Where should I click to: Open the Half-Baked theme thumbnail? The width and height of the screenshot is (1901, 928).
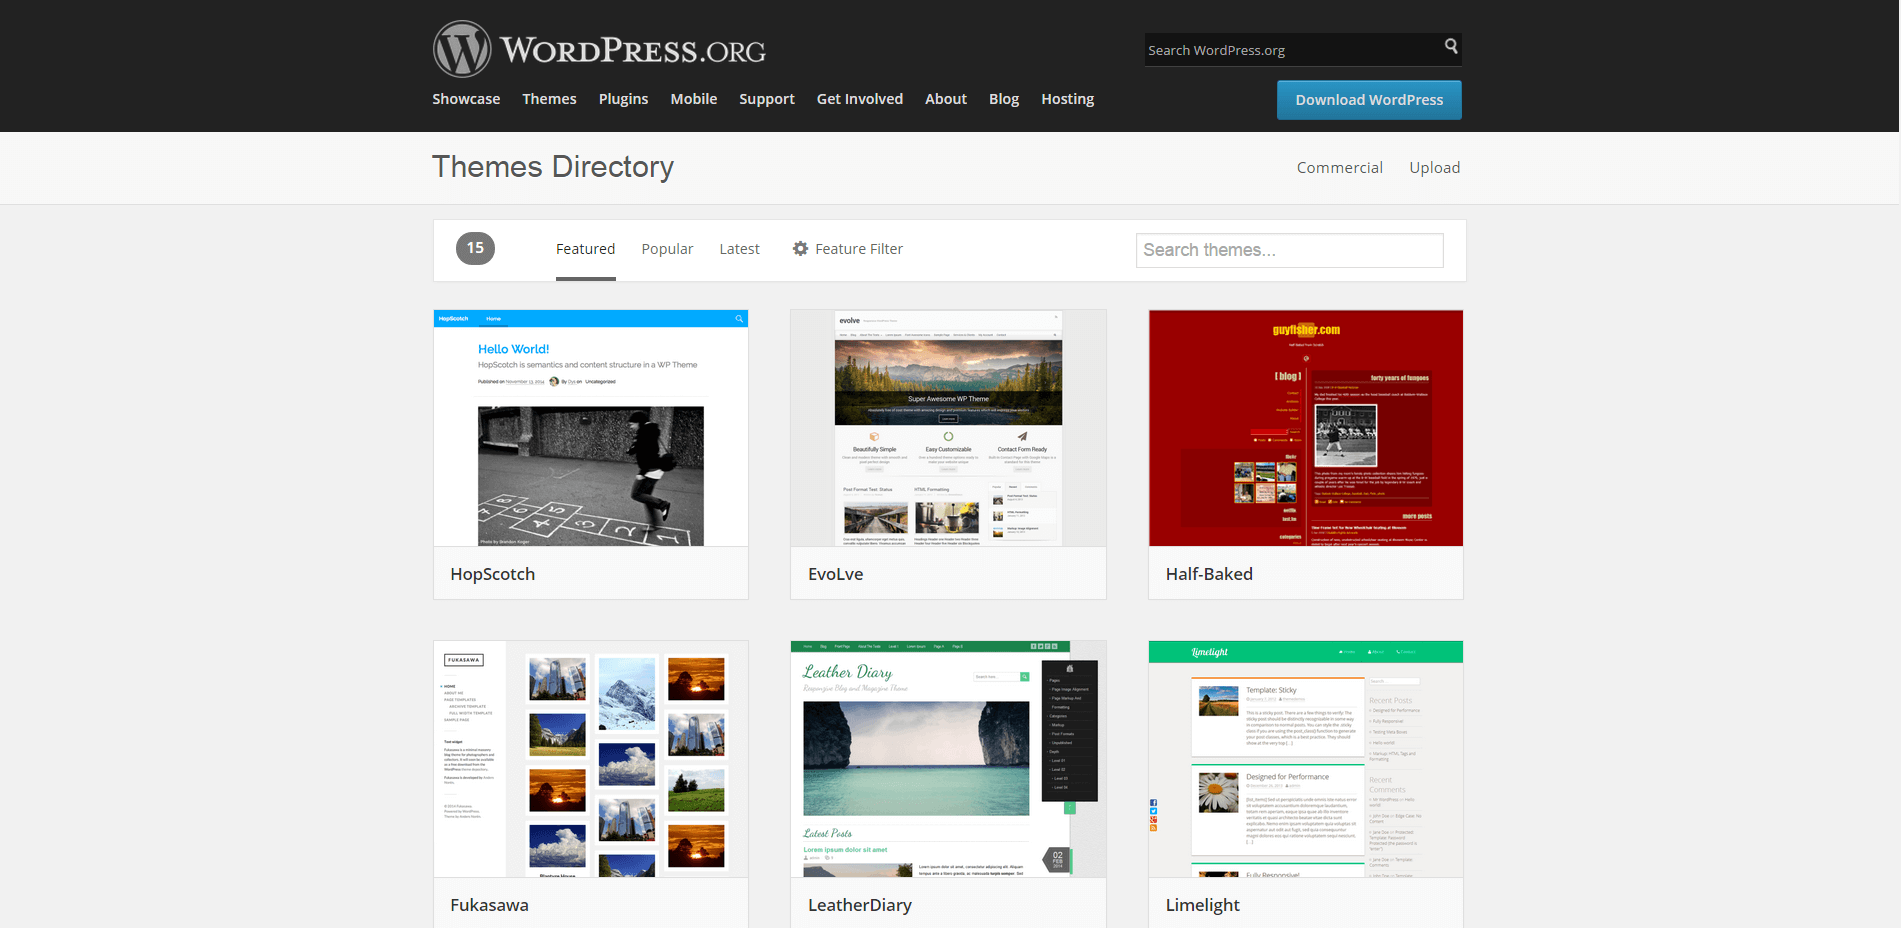1306,428
